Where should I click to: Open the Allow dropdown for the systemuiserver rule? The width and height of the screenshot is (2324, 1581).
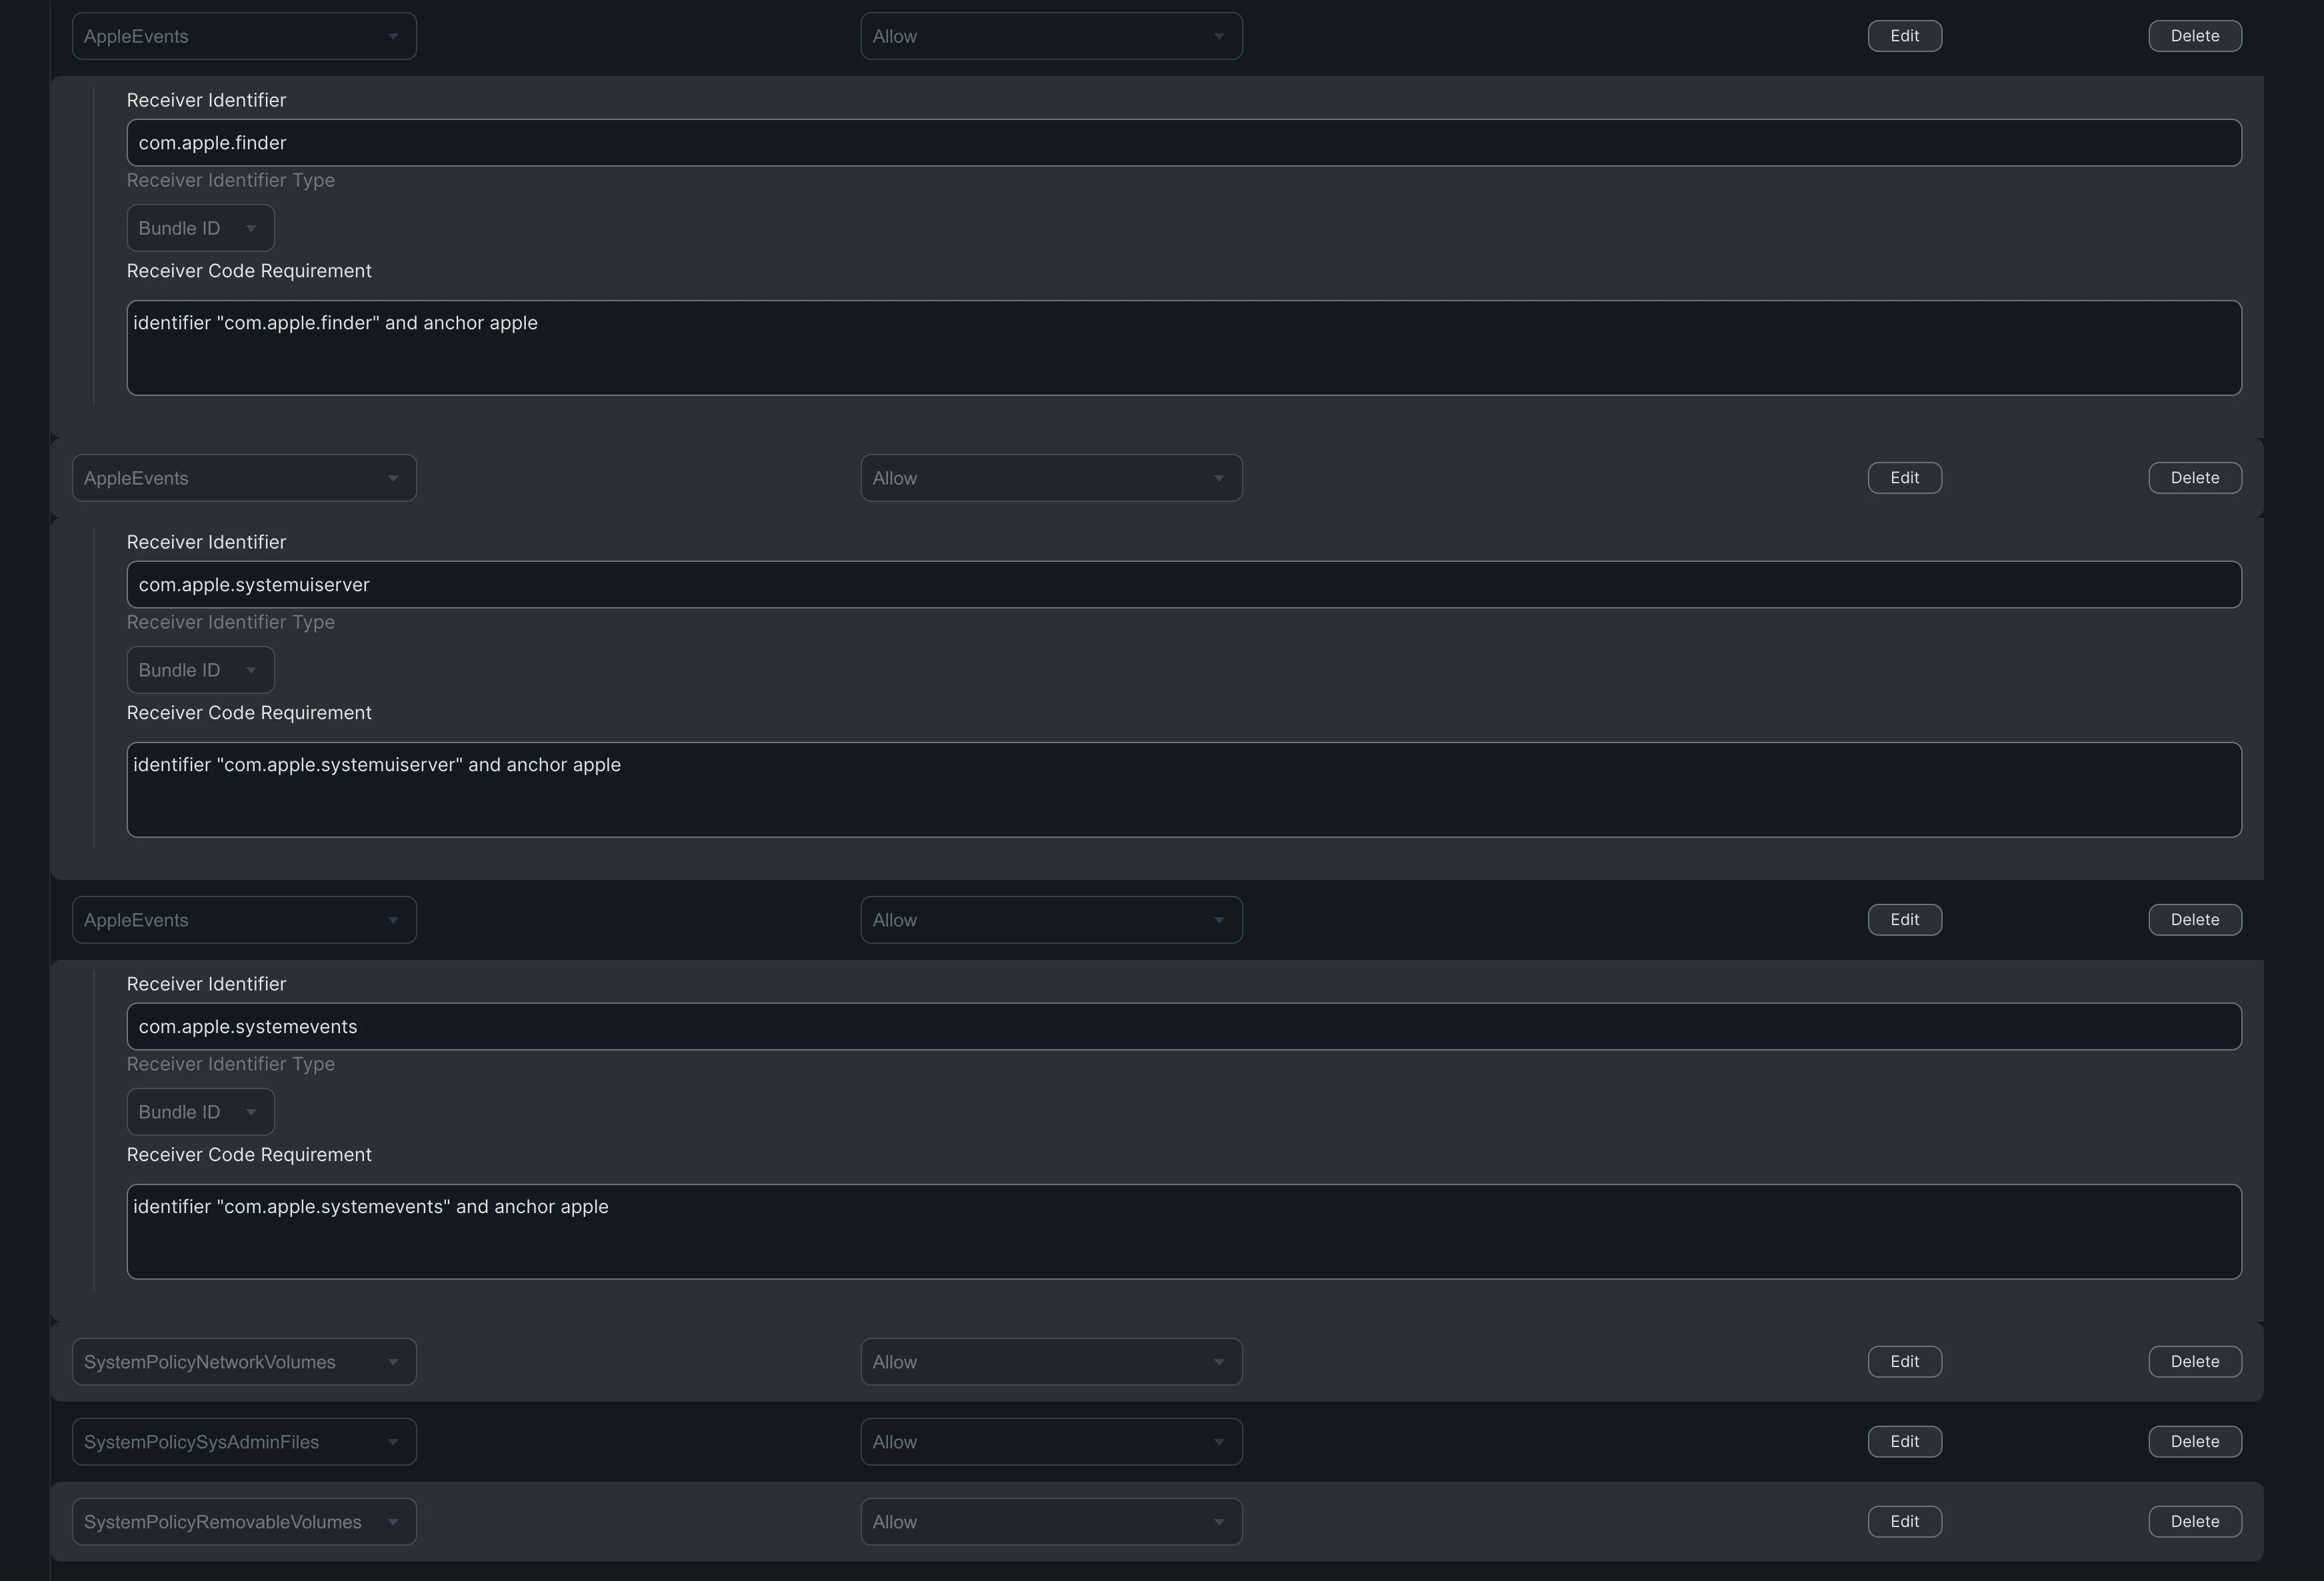tap(1051, 478)
